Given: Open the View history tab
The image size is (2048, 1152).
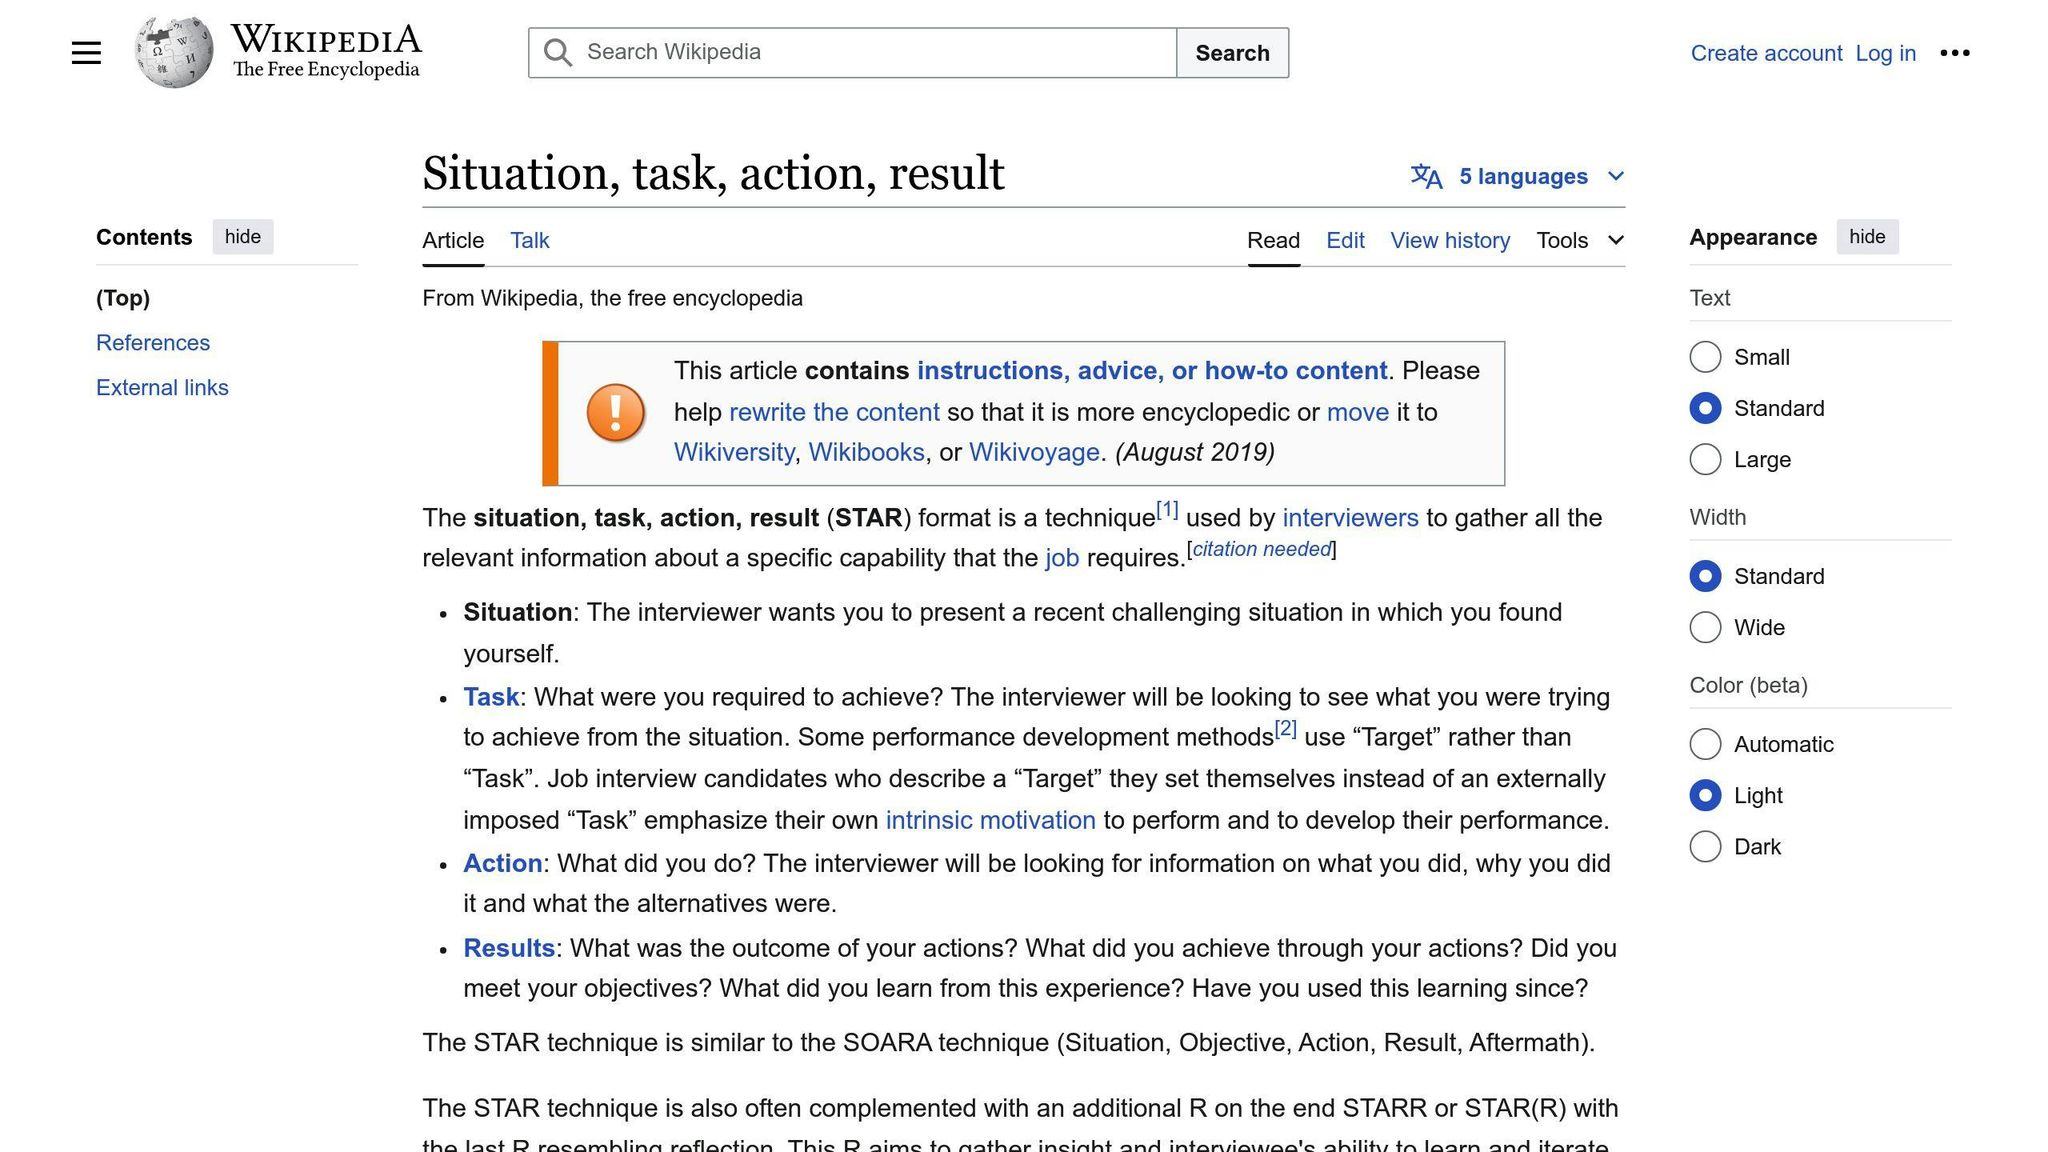Looking at the screenshot, I should coord(1450,240).
